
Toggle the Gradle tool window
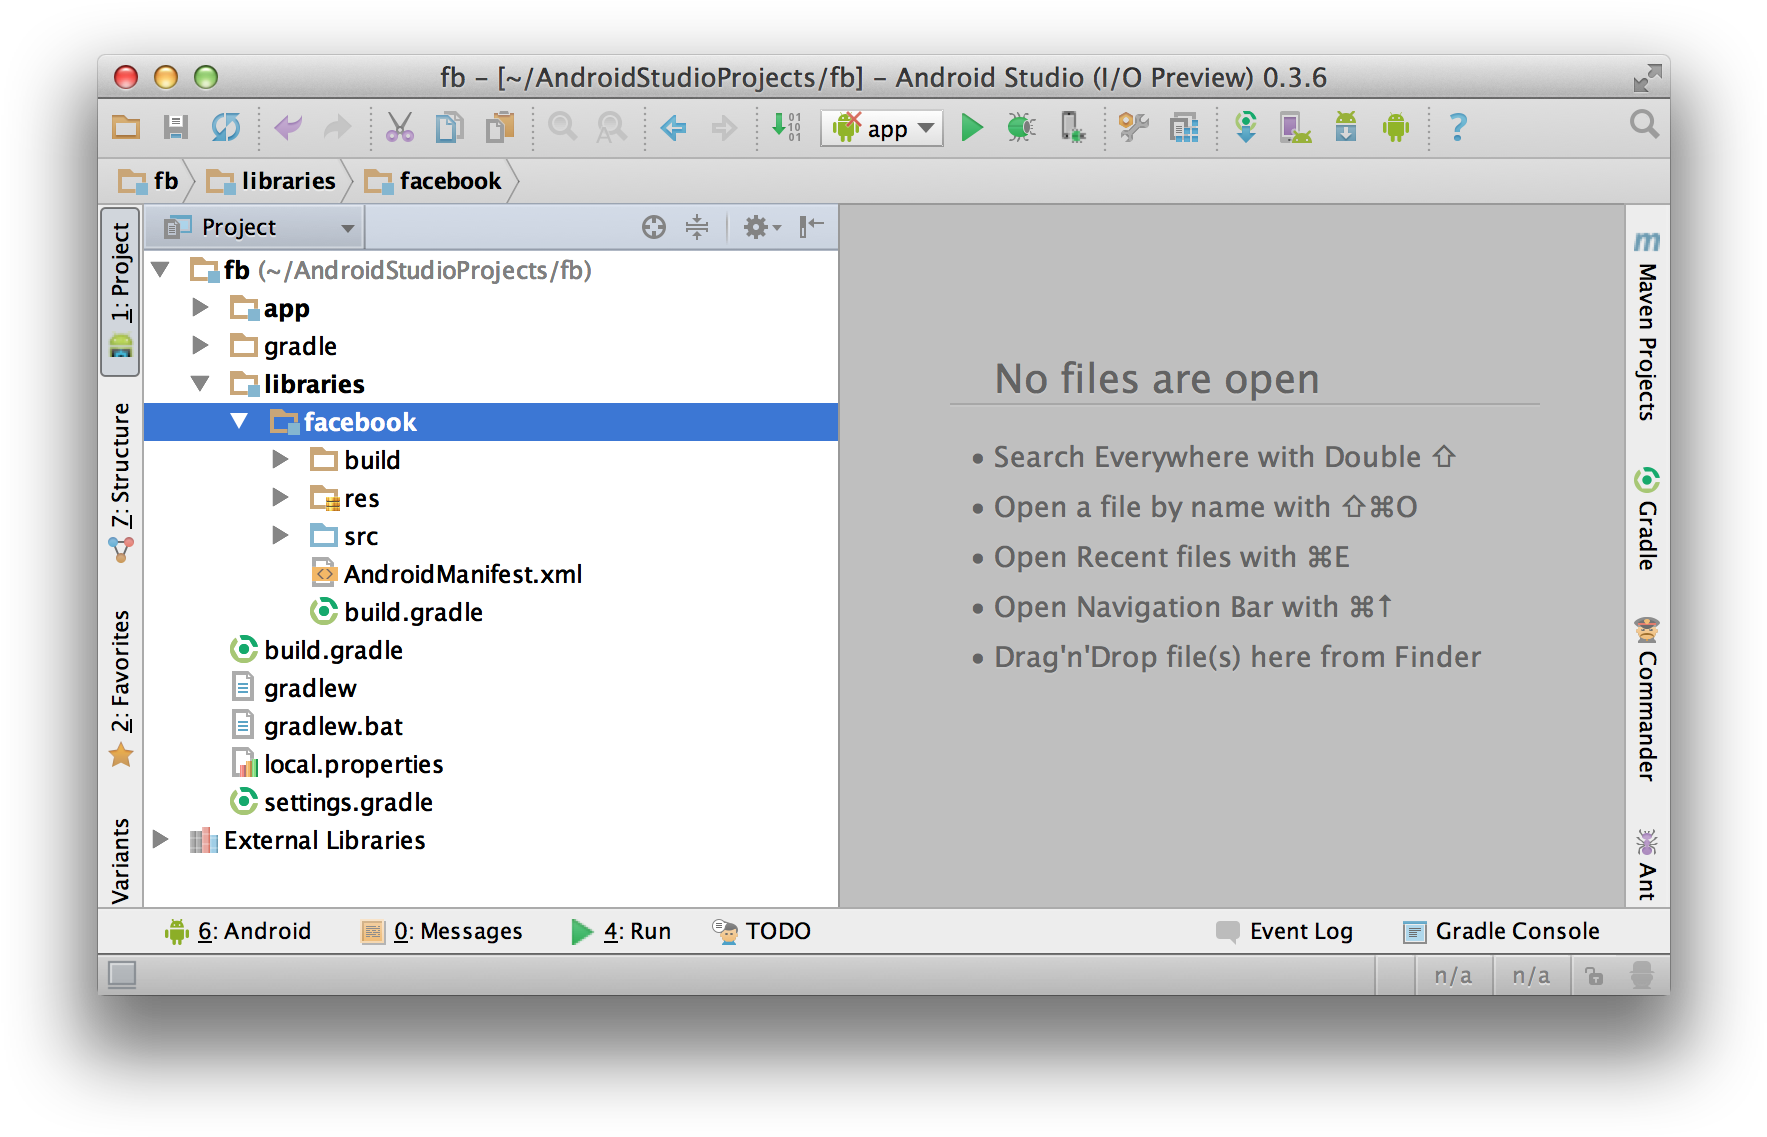(1646, 520)
